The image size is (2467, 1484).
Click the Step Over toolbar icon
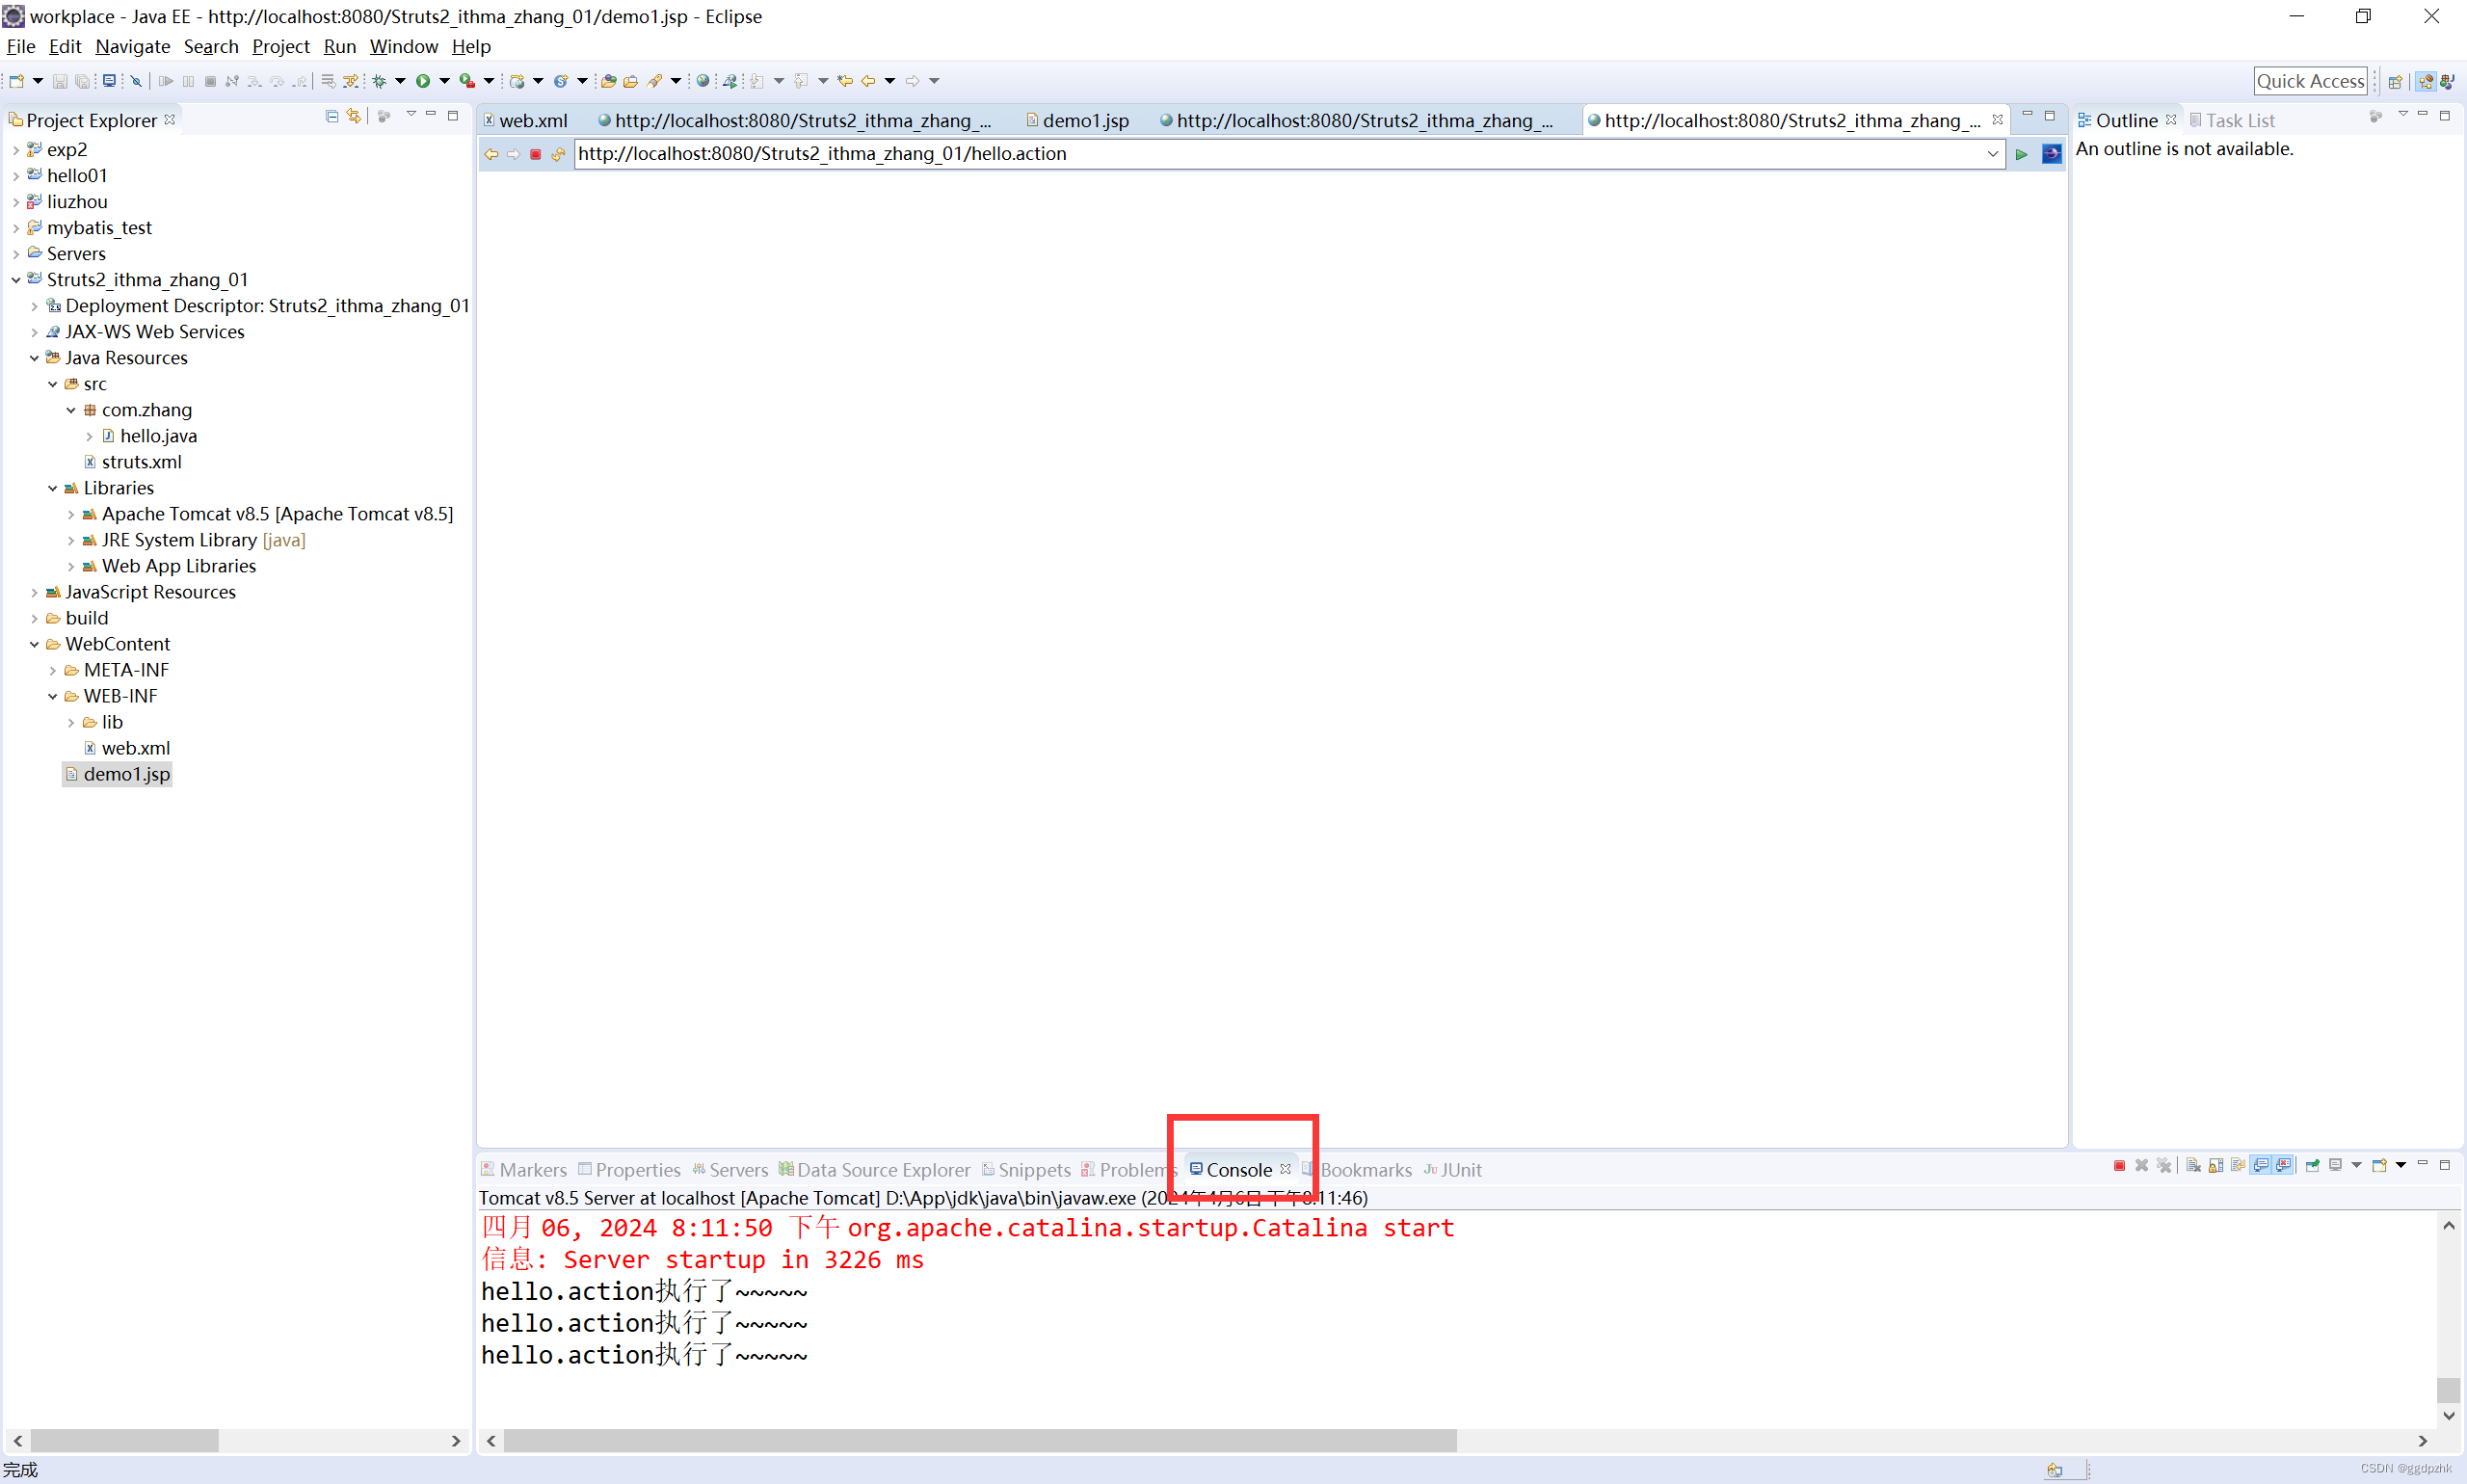pyautogui.click(x=277, y=81)
